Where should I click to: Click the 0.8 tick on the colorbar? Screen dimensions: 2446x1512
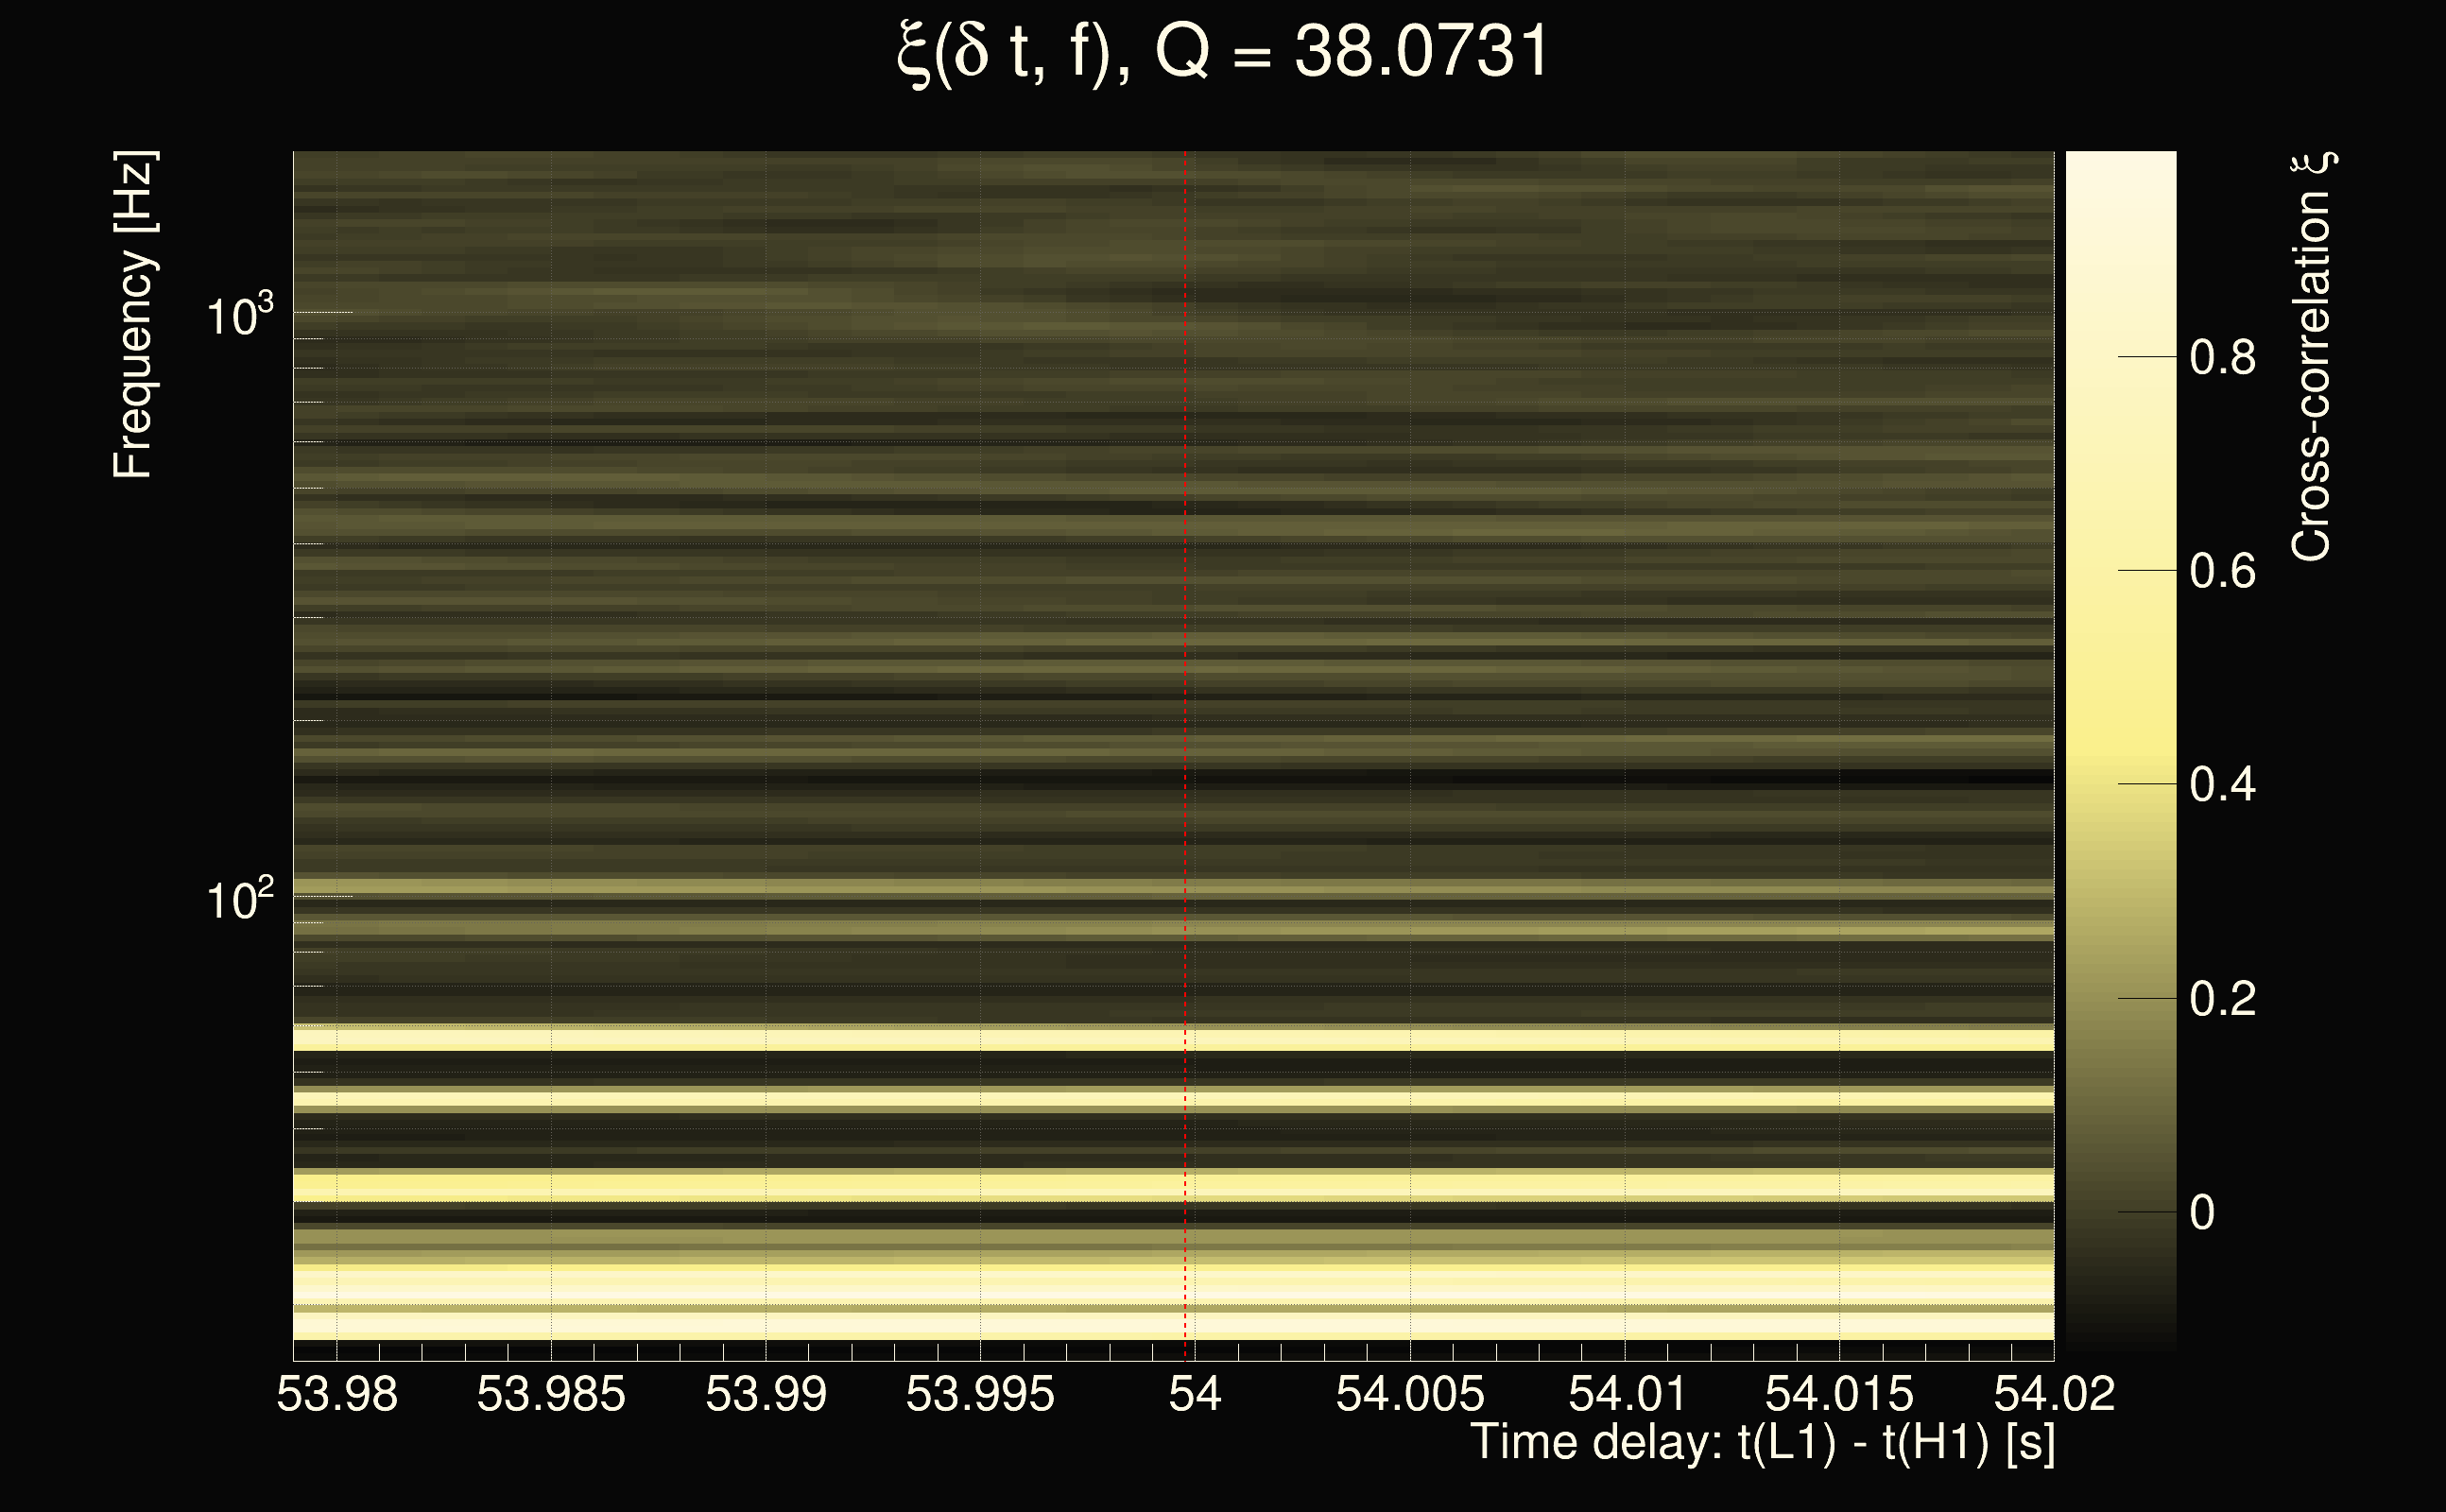click(x=2222, y=357)
